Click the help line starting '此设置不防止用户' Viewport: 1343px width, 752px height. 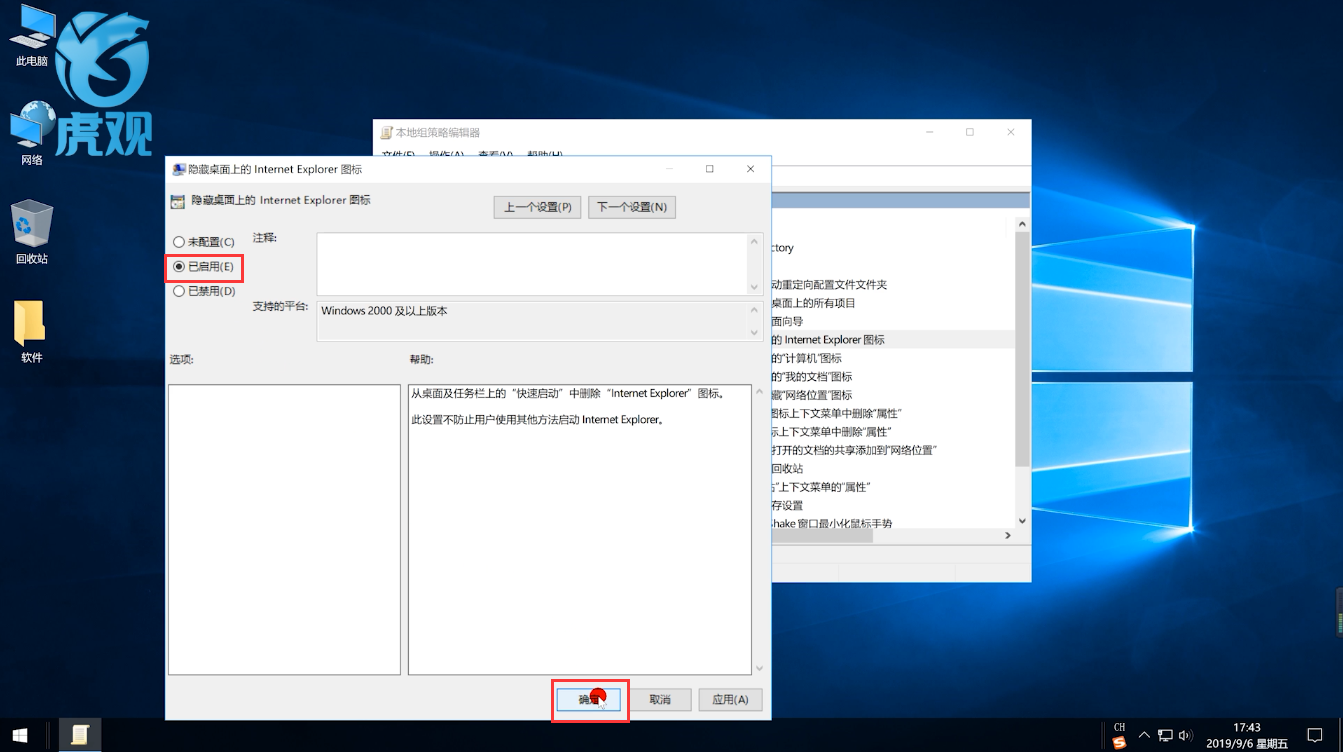pyautogui.click(x=538, y=420)
